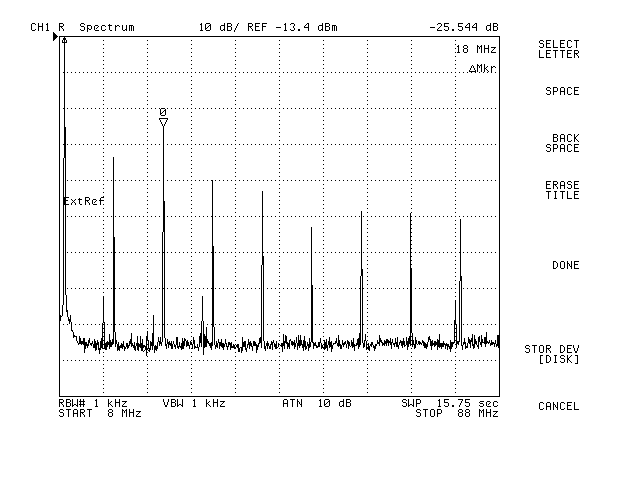The width and height of the screenshot is (640, 480).
Task: Click the VBW 1 kHz readout
Action: point(194,403)
